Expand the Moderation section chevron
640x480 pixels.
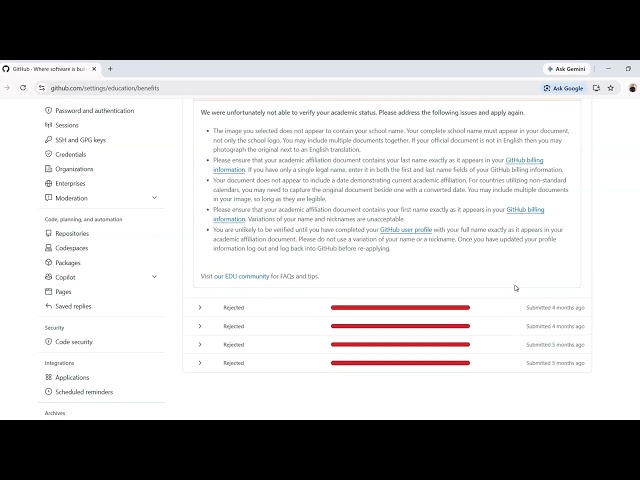(154, 198)
